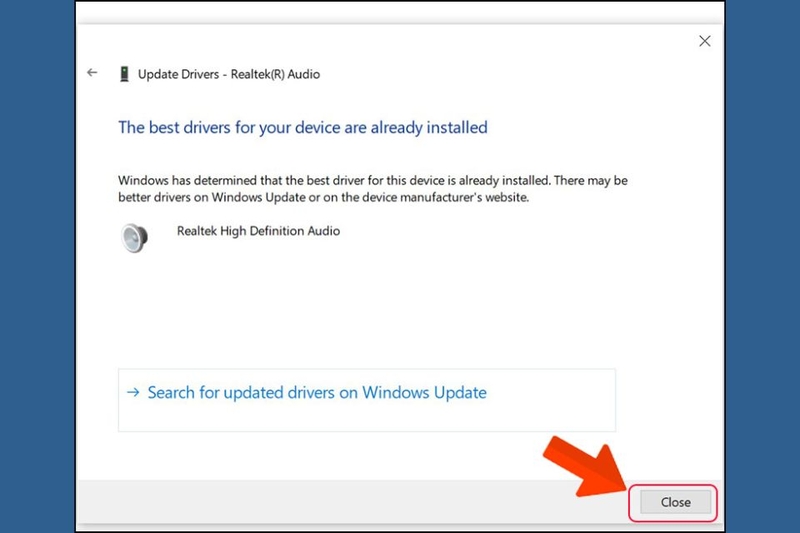Close the dialog with the X icon
The image size is (800, 533).
(x=705, y=41)
